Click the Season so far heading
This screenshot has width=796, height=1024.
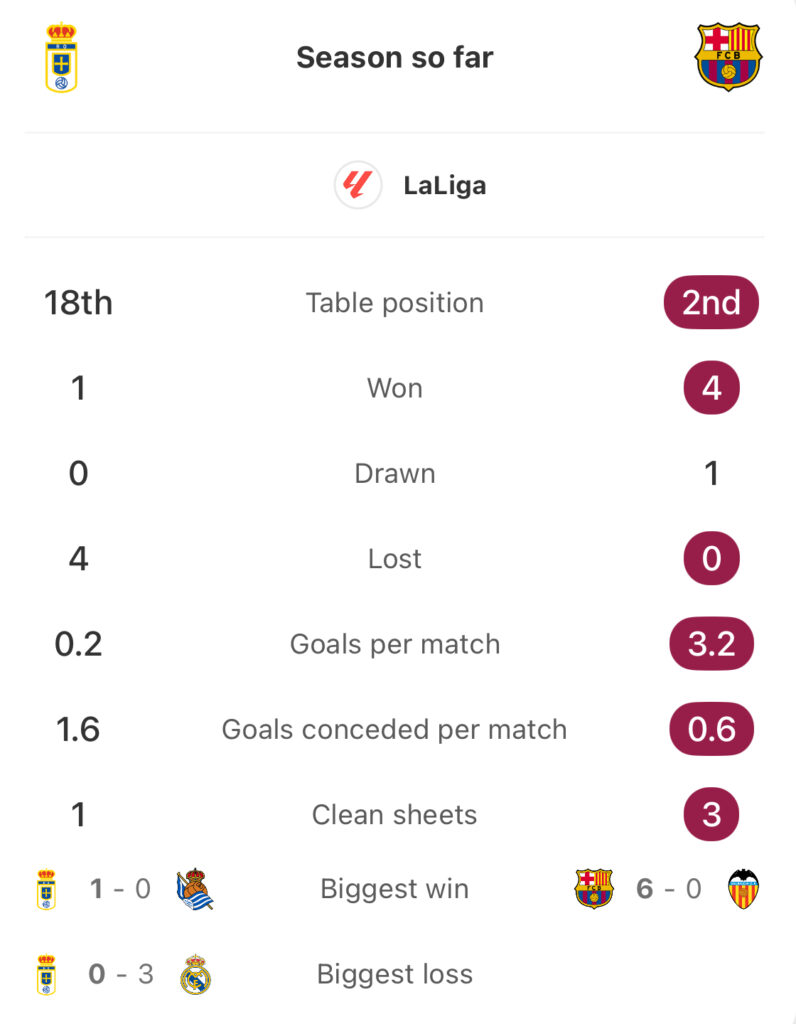[x=395, y=57]
